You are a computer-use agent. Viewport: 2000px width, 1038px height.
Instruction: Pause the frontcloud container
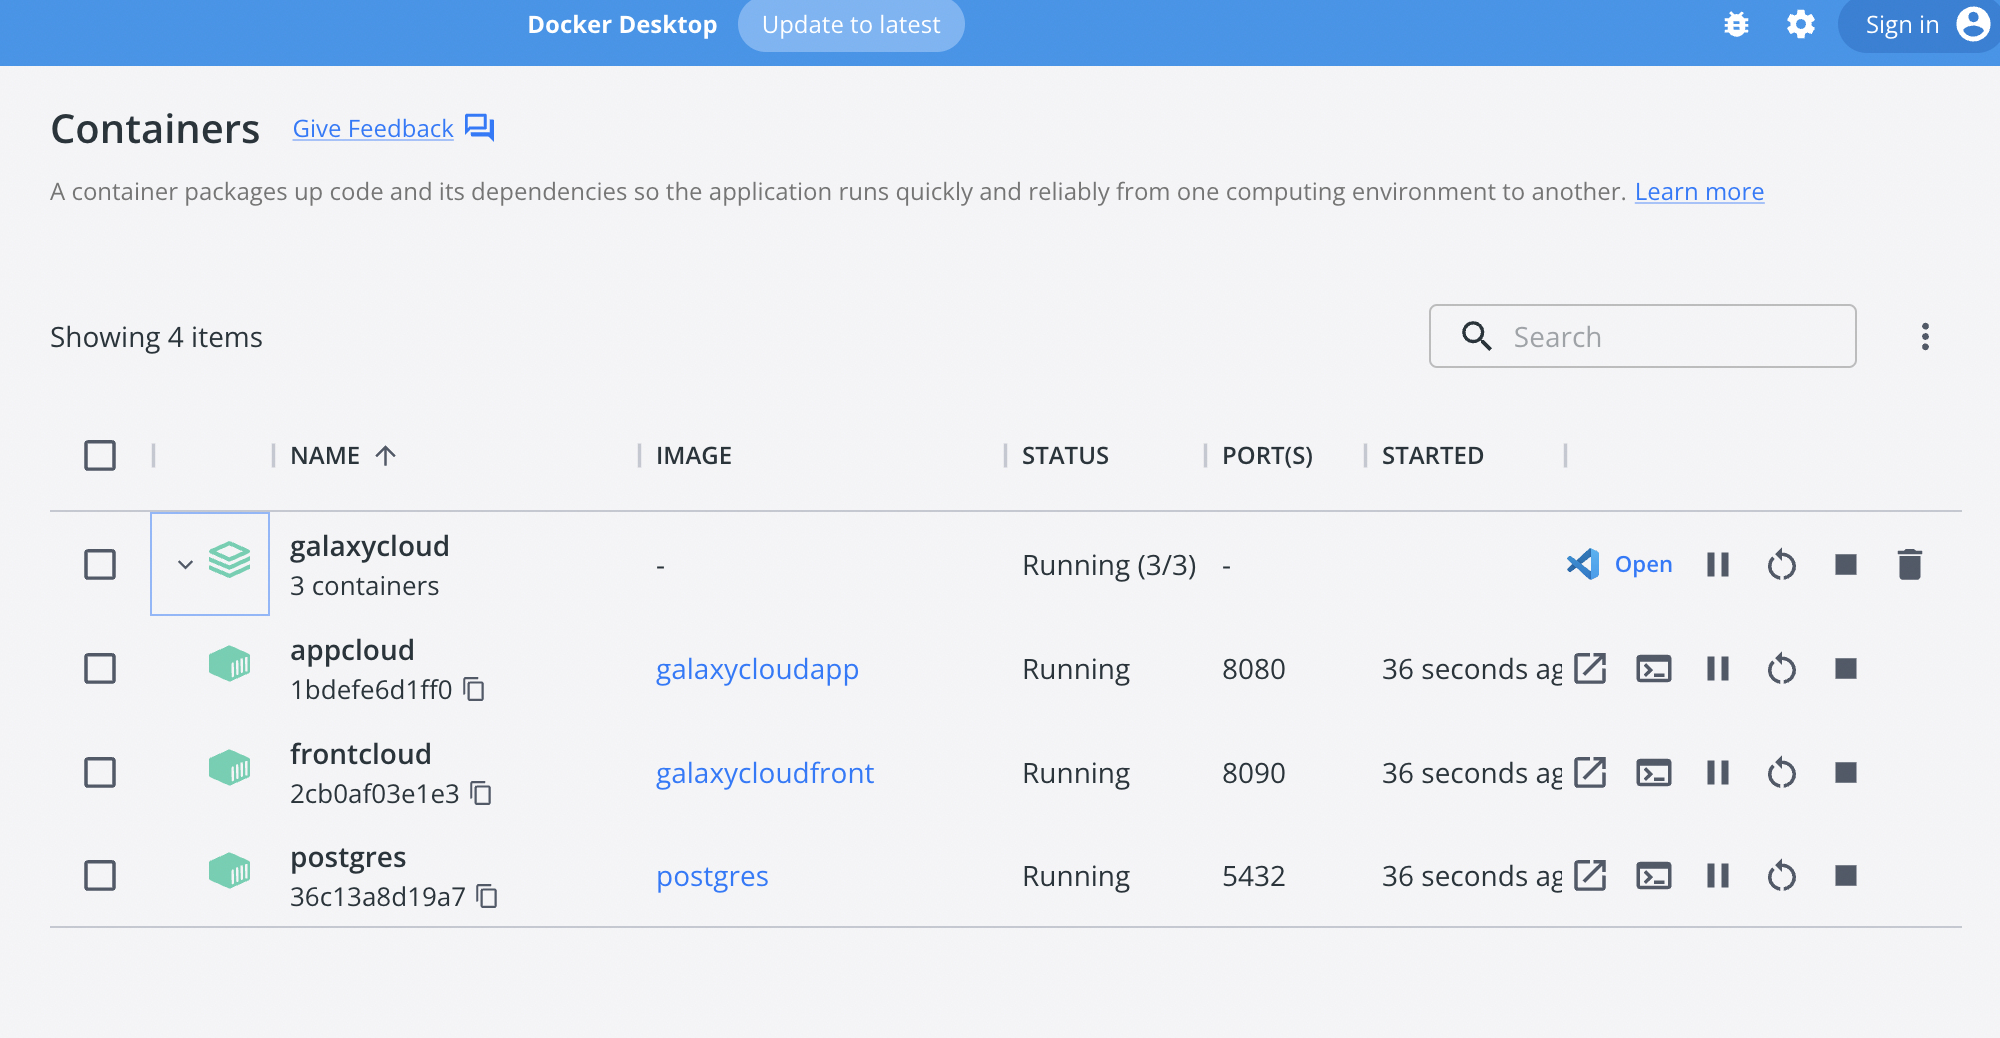point(1718,773)
